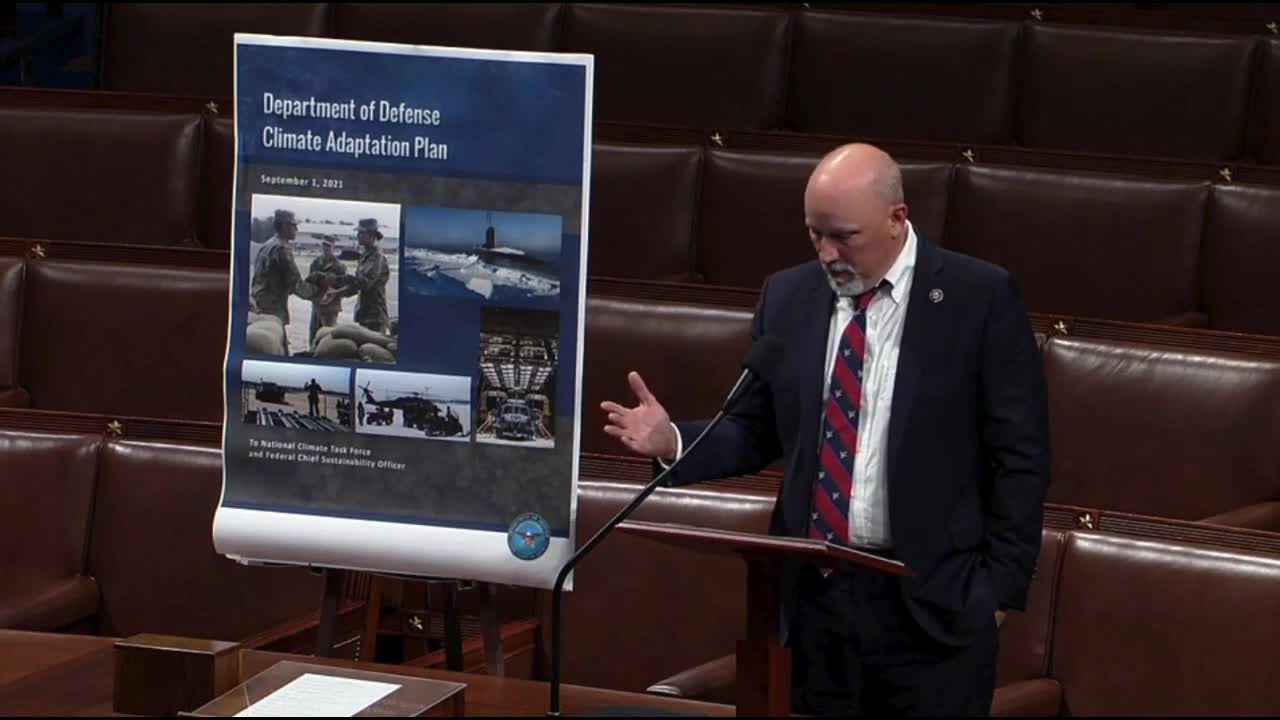Click the white paper on the desk

318,696
